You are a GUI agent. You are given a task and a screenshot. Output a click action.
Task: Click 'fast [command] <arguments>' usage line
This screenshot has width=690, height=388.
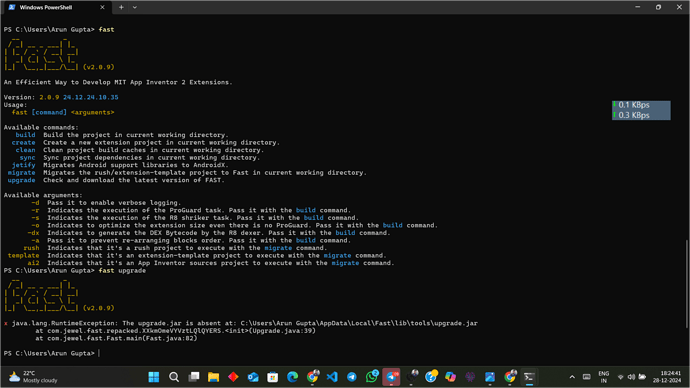[x=63, y=113]
